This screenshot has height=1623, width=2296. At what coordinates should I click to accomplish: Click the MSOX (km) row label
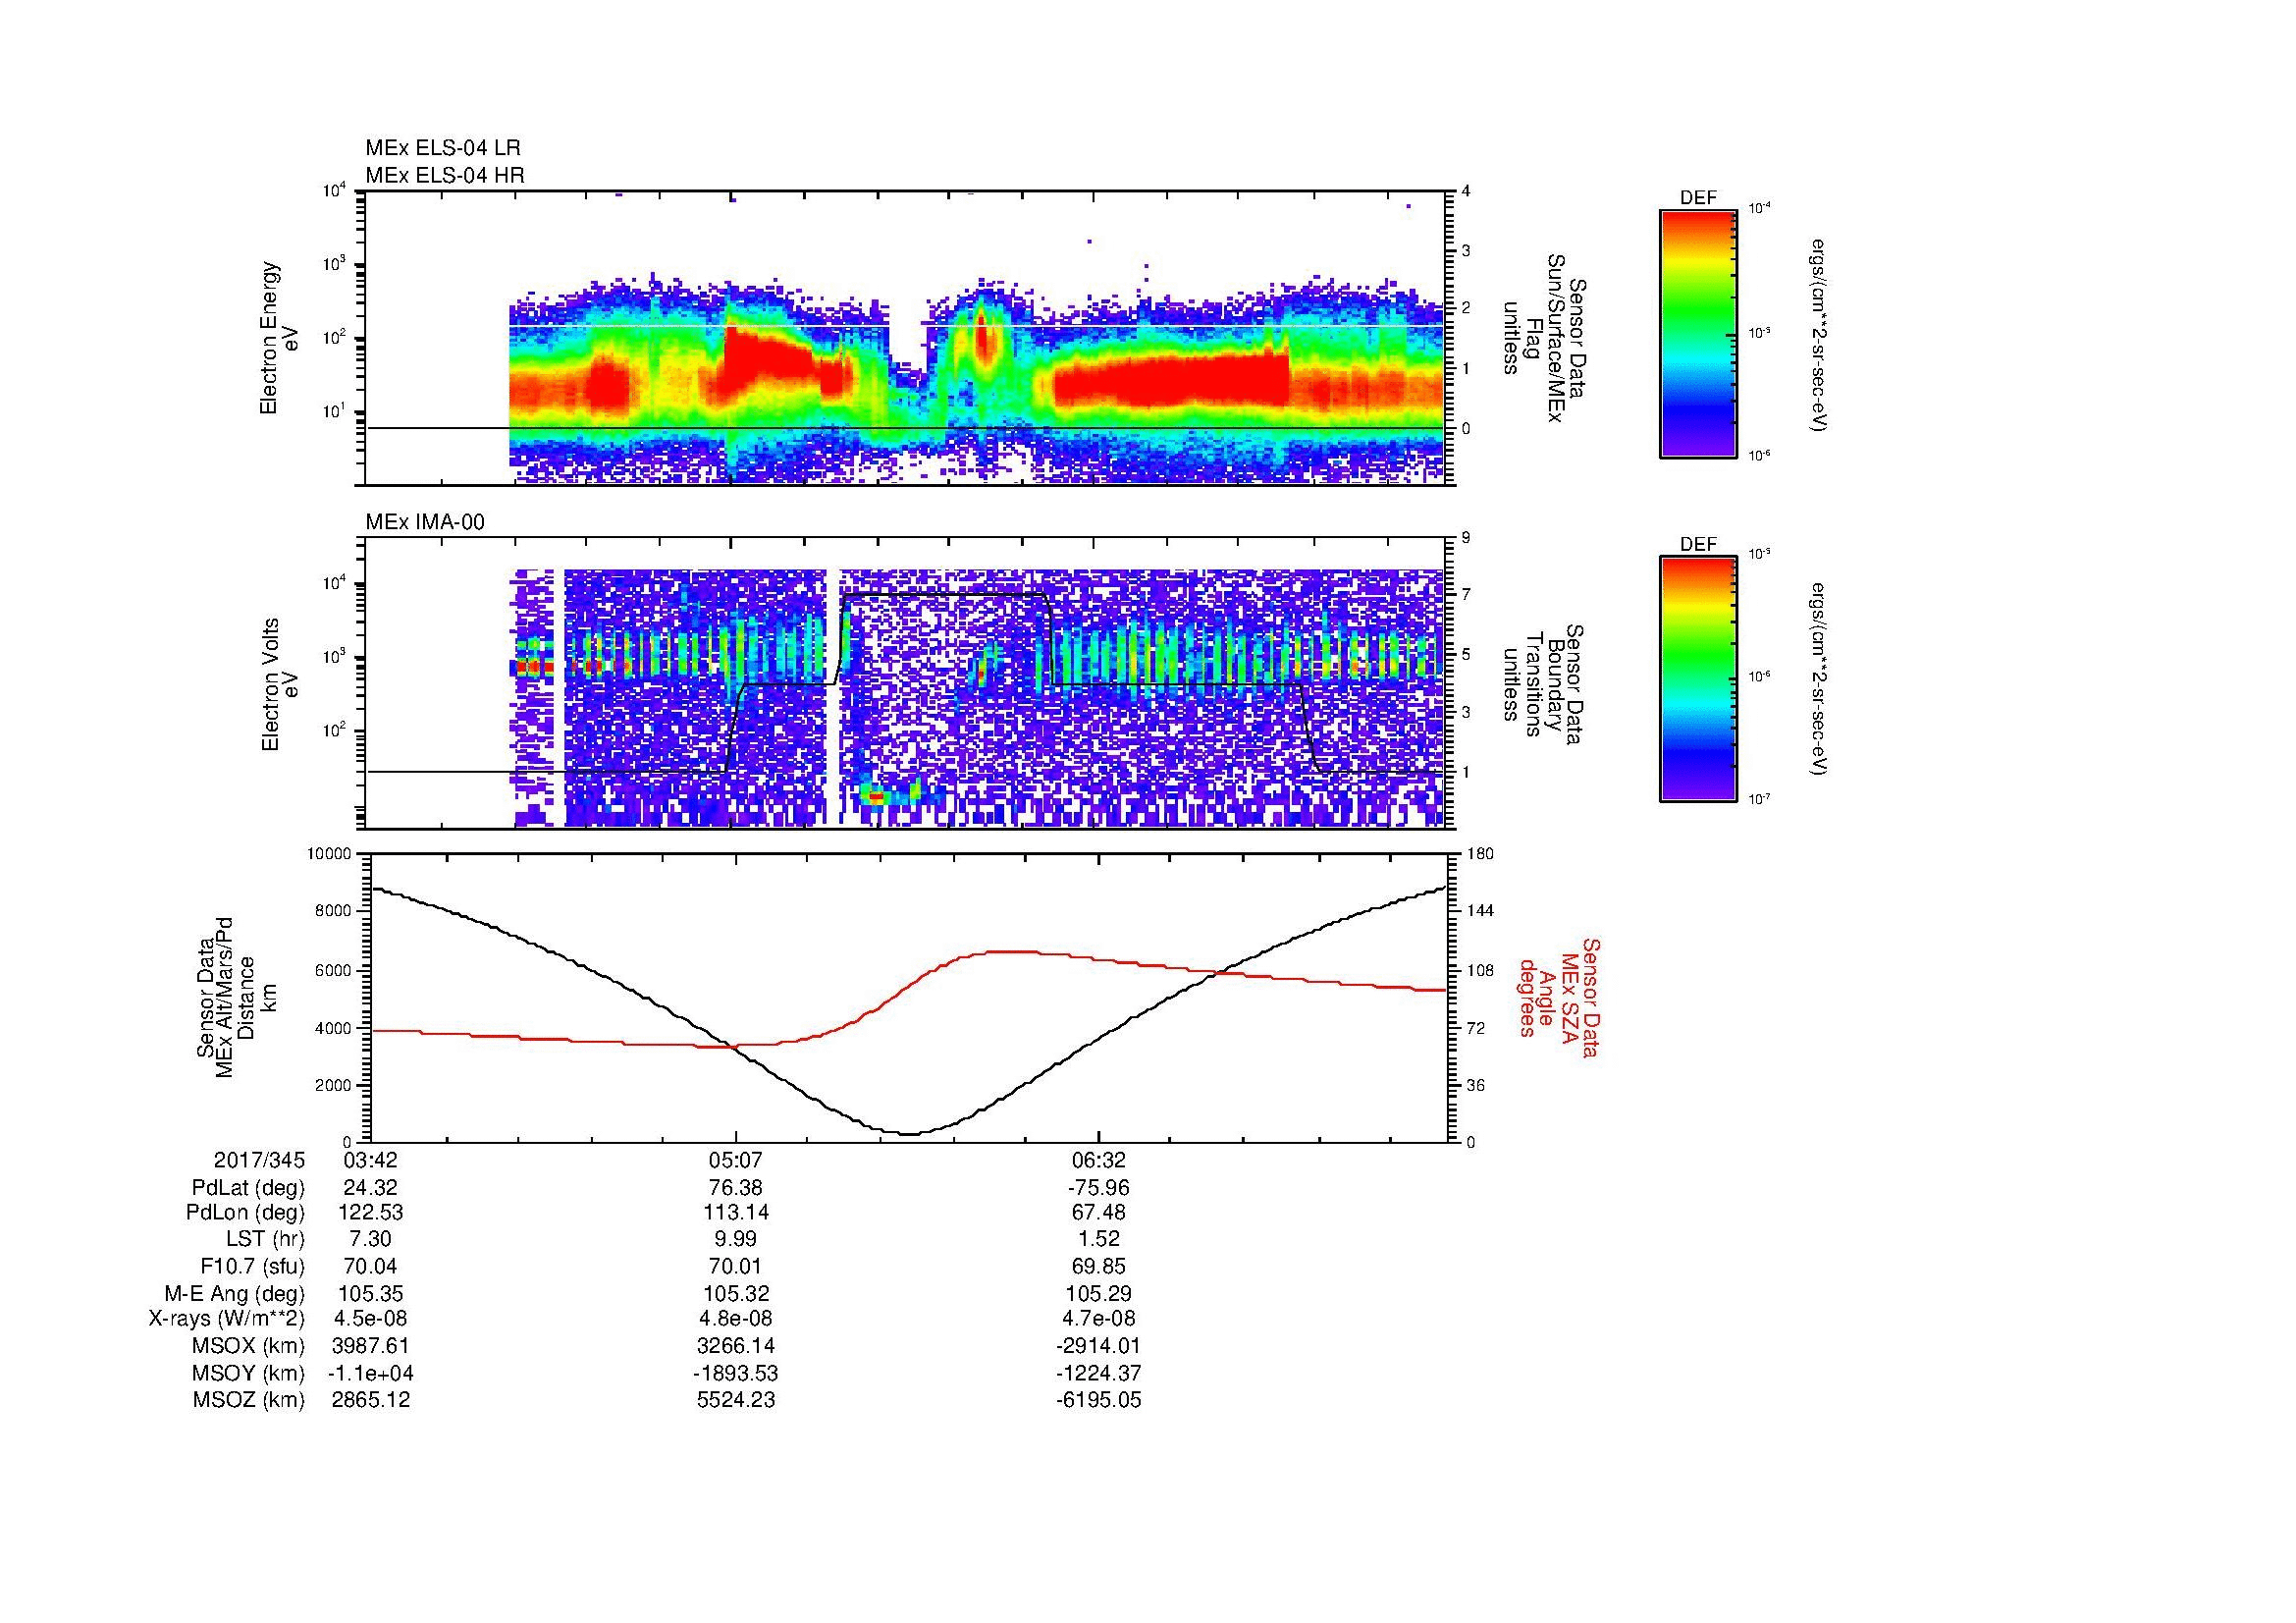(x=249, y=1346)
